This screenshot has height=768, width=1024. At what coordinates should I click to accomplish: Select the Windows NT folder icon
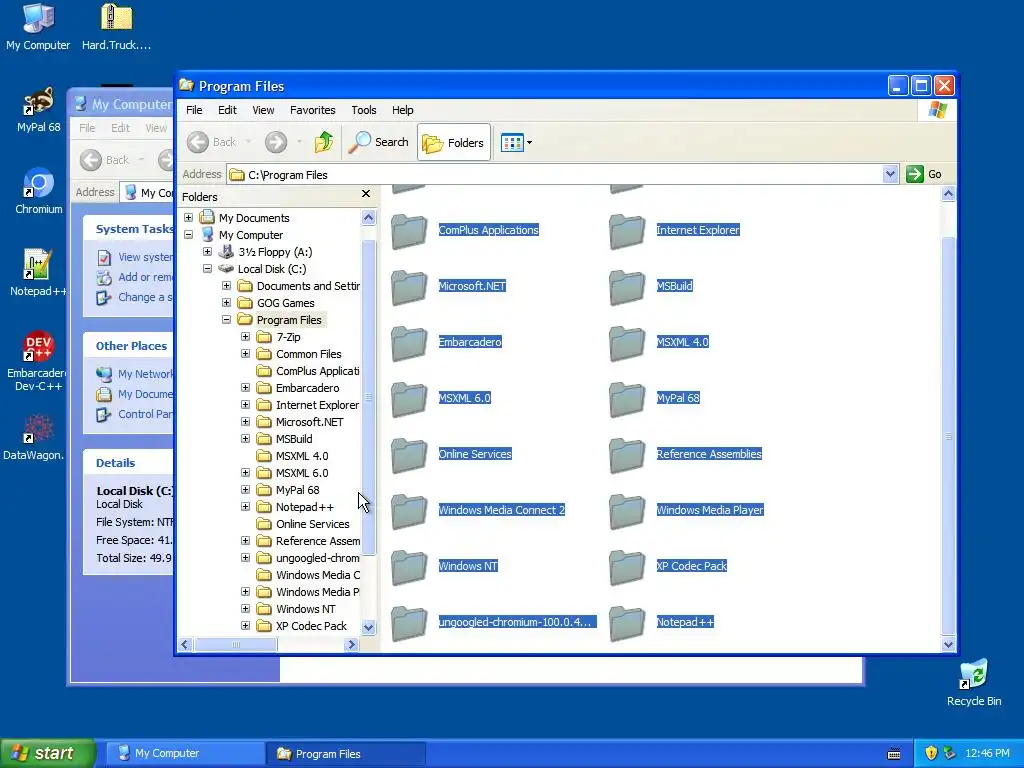[409, 568]
